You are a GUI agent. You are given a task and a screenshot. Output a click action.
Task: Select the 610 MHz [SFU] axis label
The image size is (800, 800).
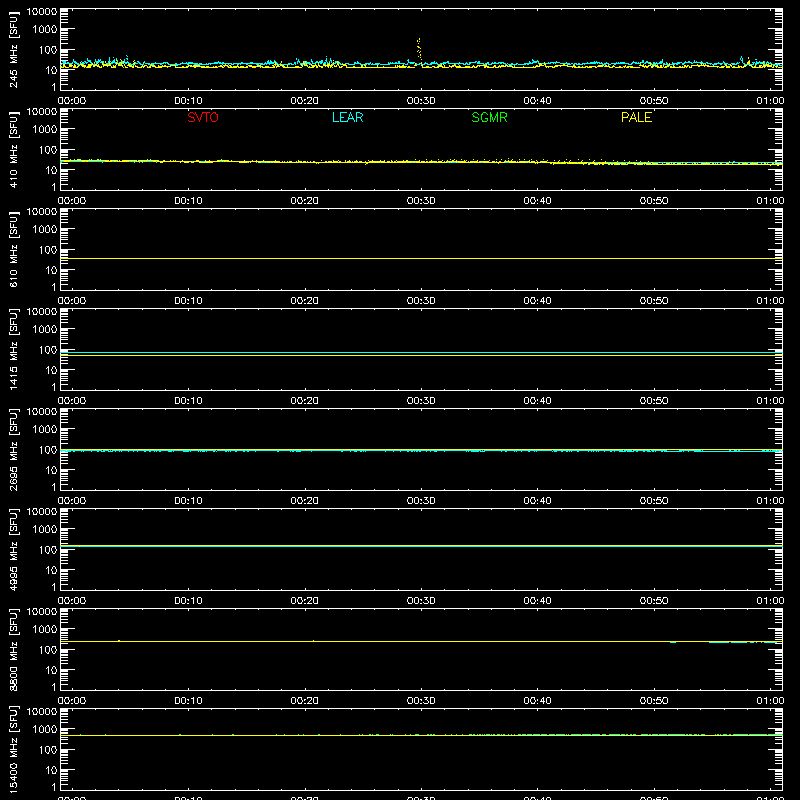point(13,249)
